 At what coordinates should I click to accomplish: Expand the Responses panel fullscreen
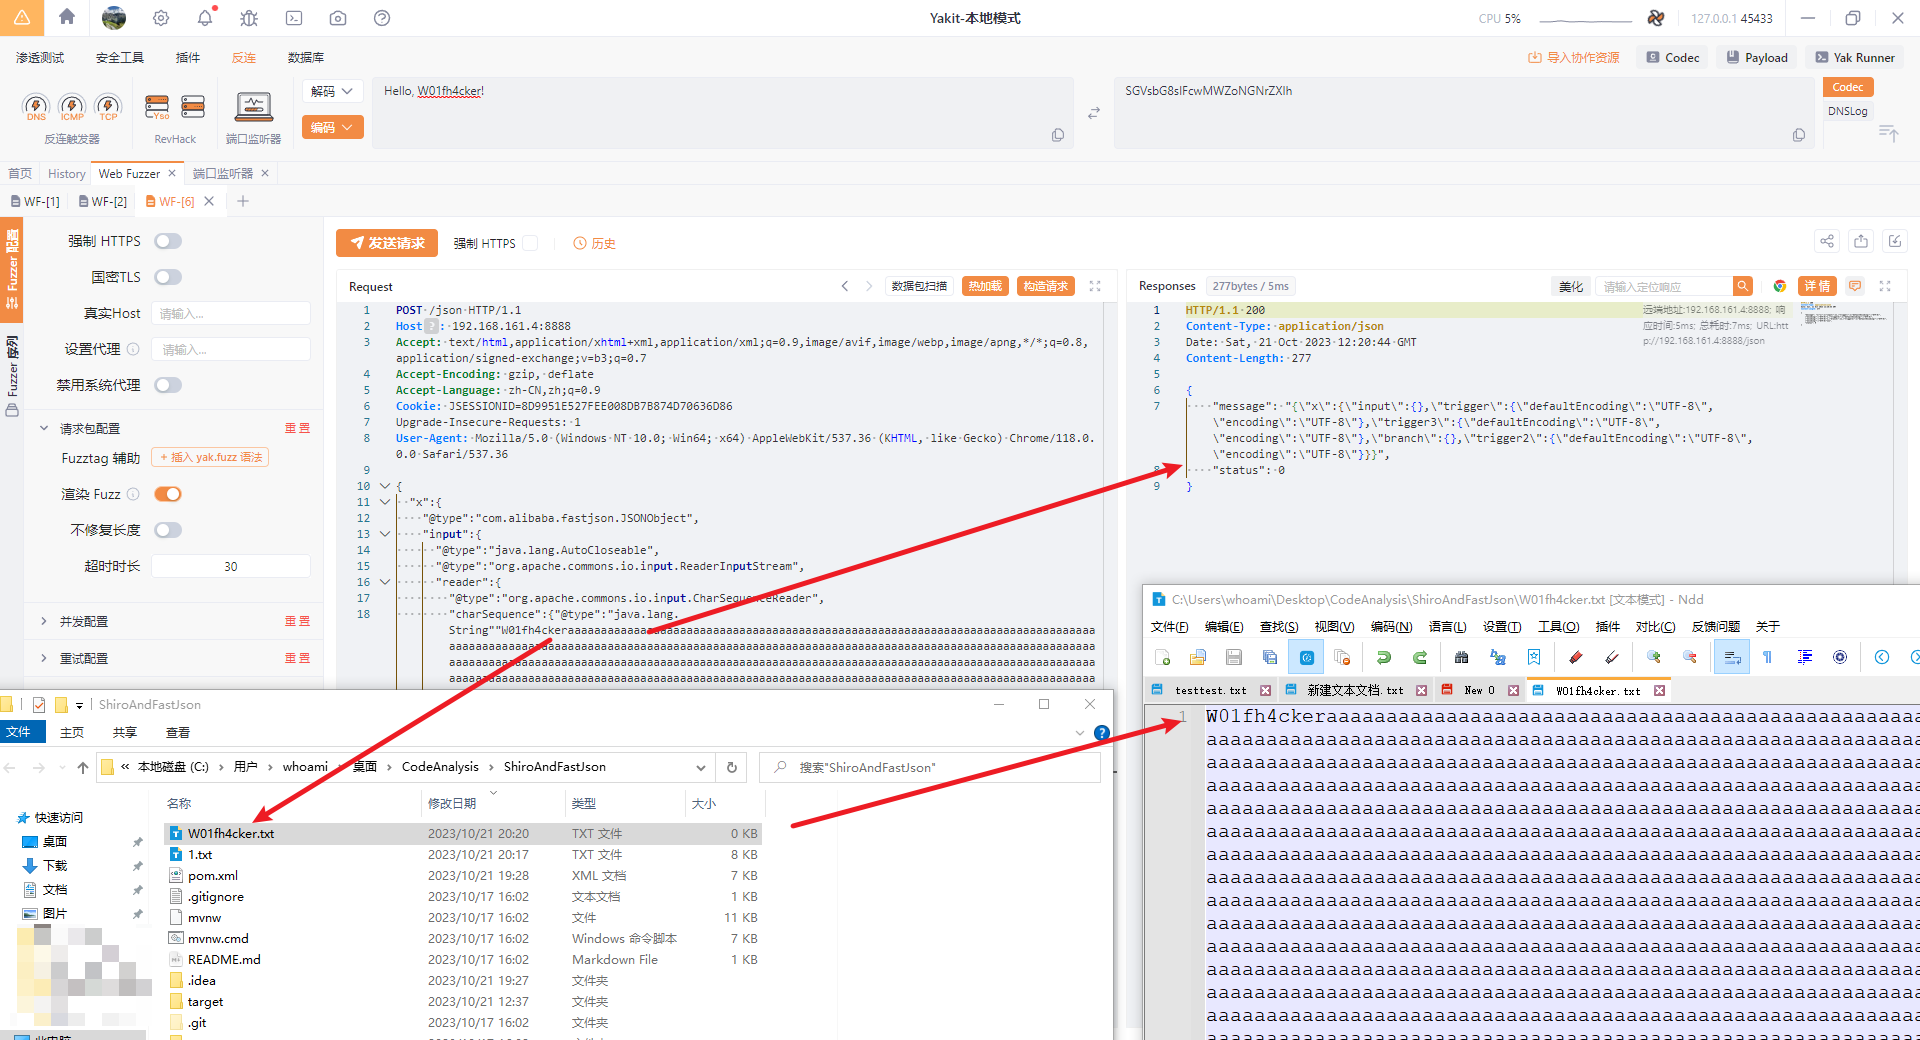pos(1885,286)
